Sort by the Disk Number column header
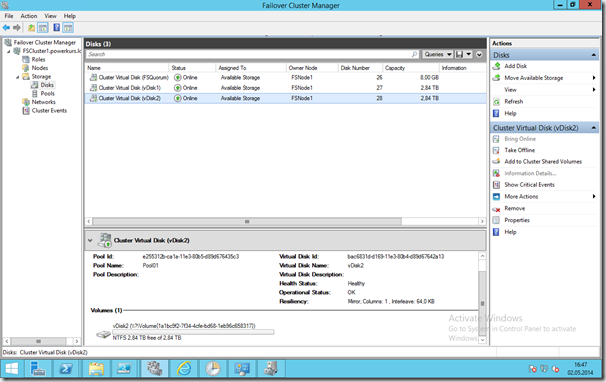The width and height of the screenshot is (606, 382). pyautogui.click(x=360, y=68)
